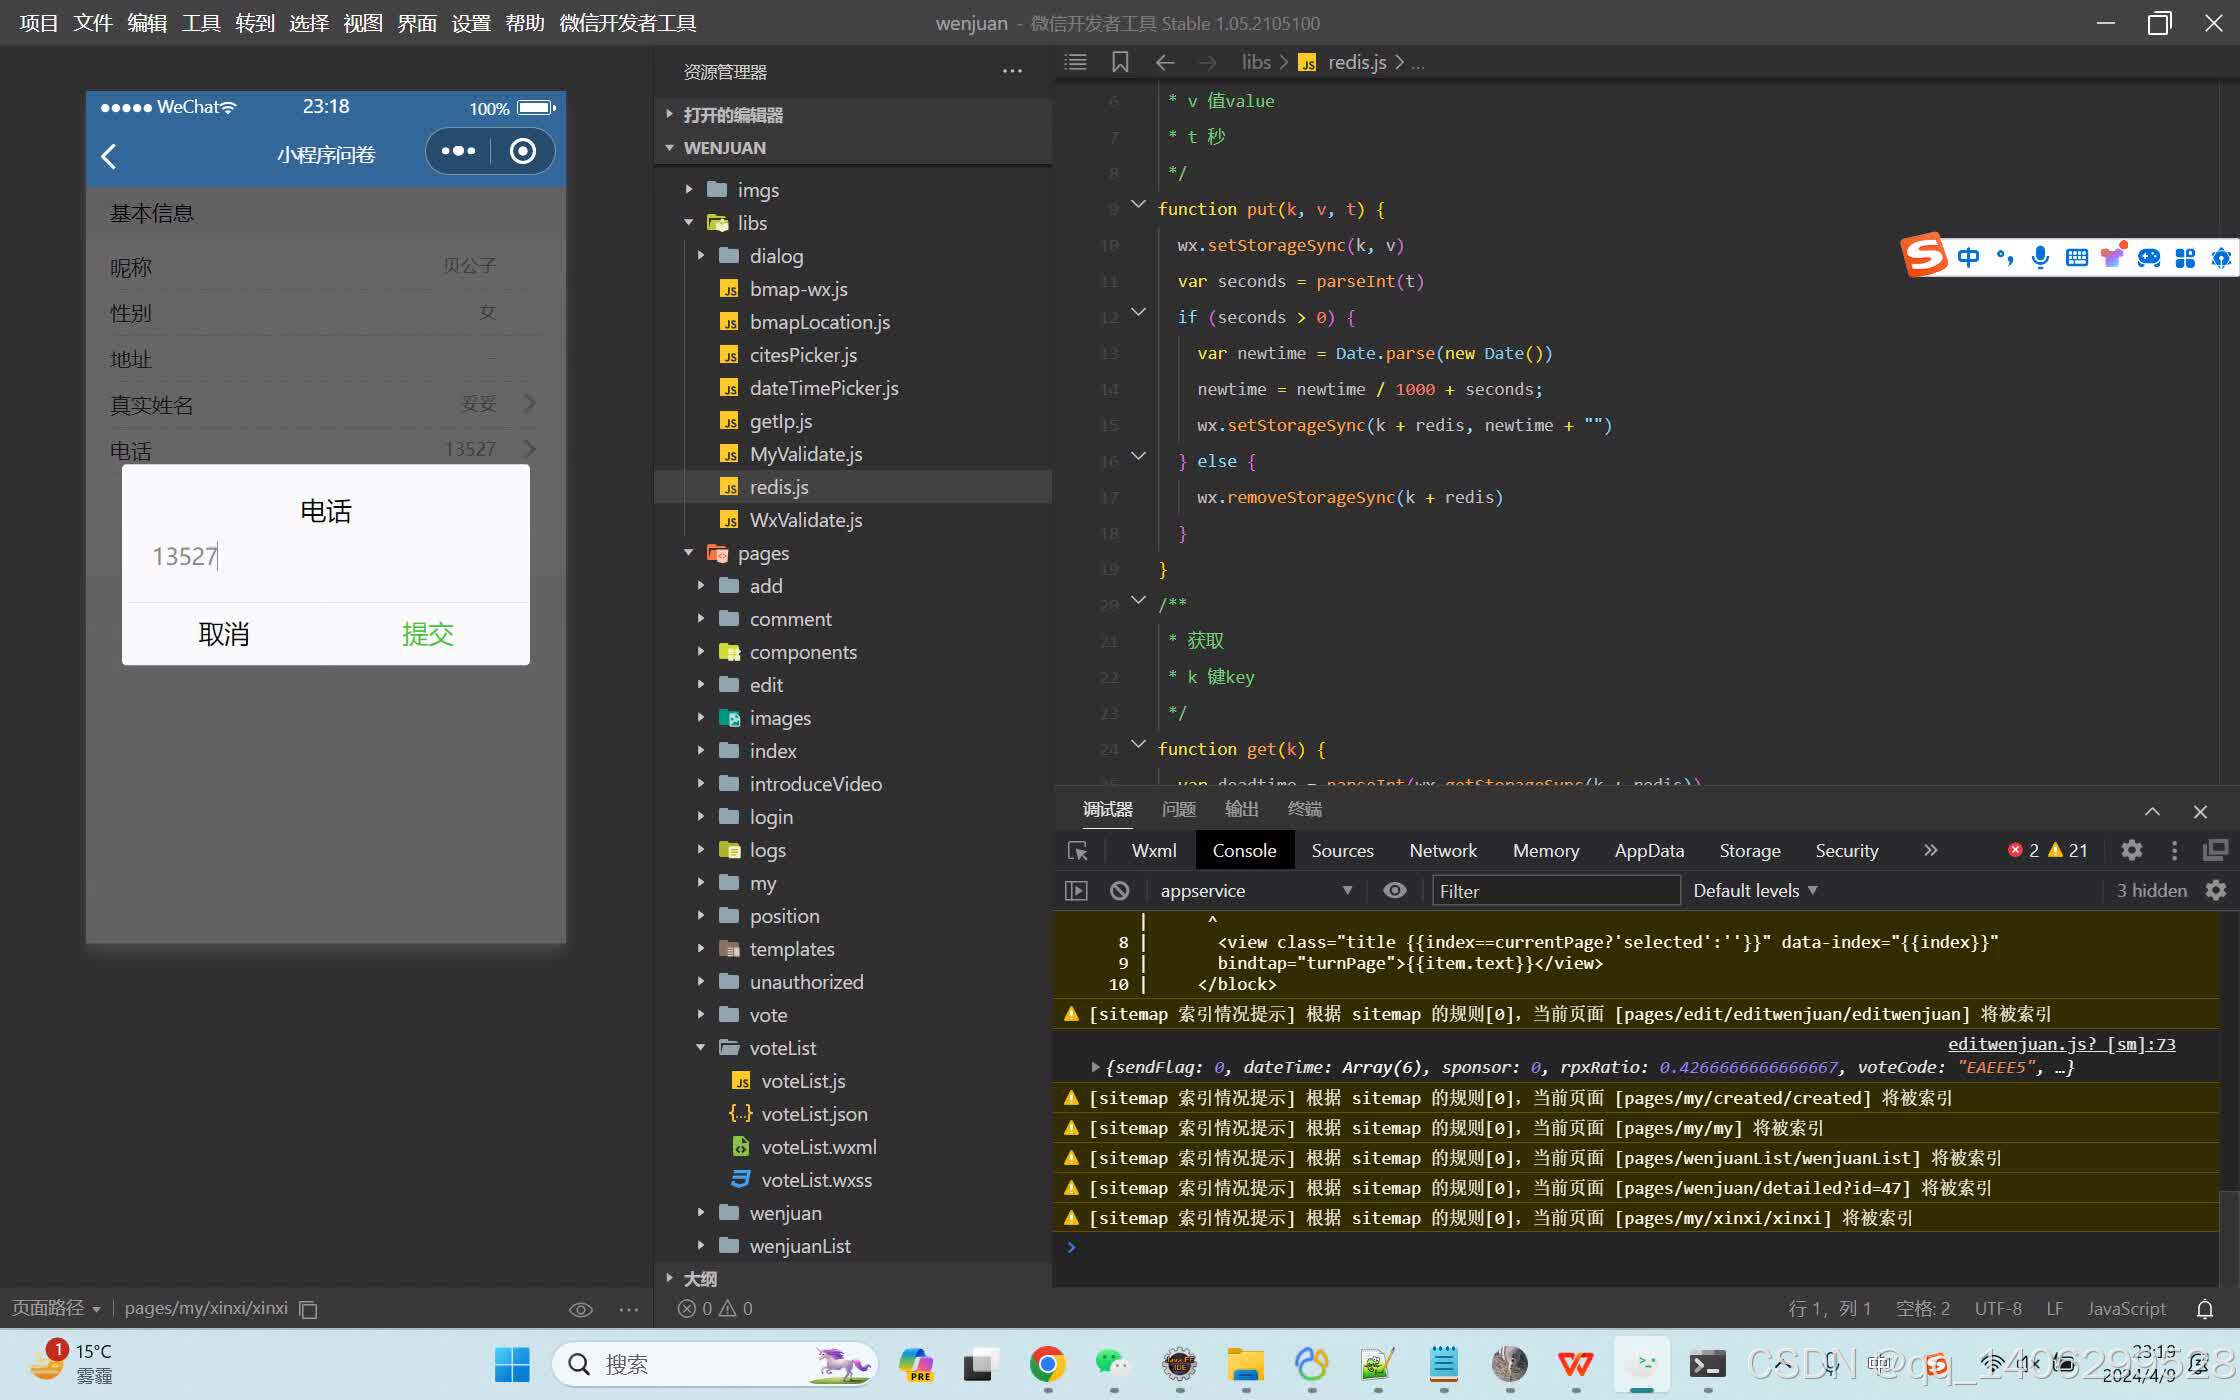
Task: Open the 工具 menu
Action: click(200, 22)
